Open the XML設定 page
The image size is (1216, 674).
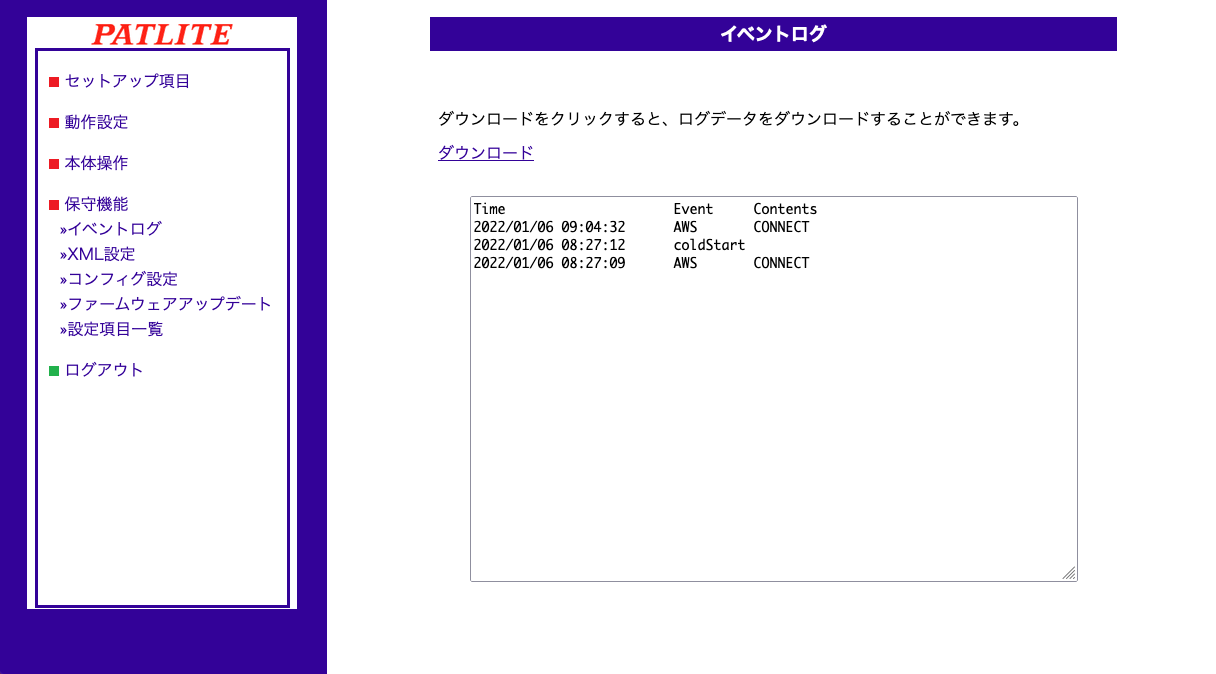pos(101,254)
